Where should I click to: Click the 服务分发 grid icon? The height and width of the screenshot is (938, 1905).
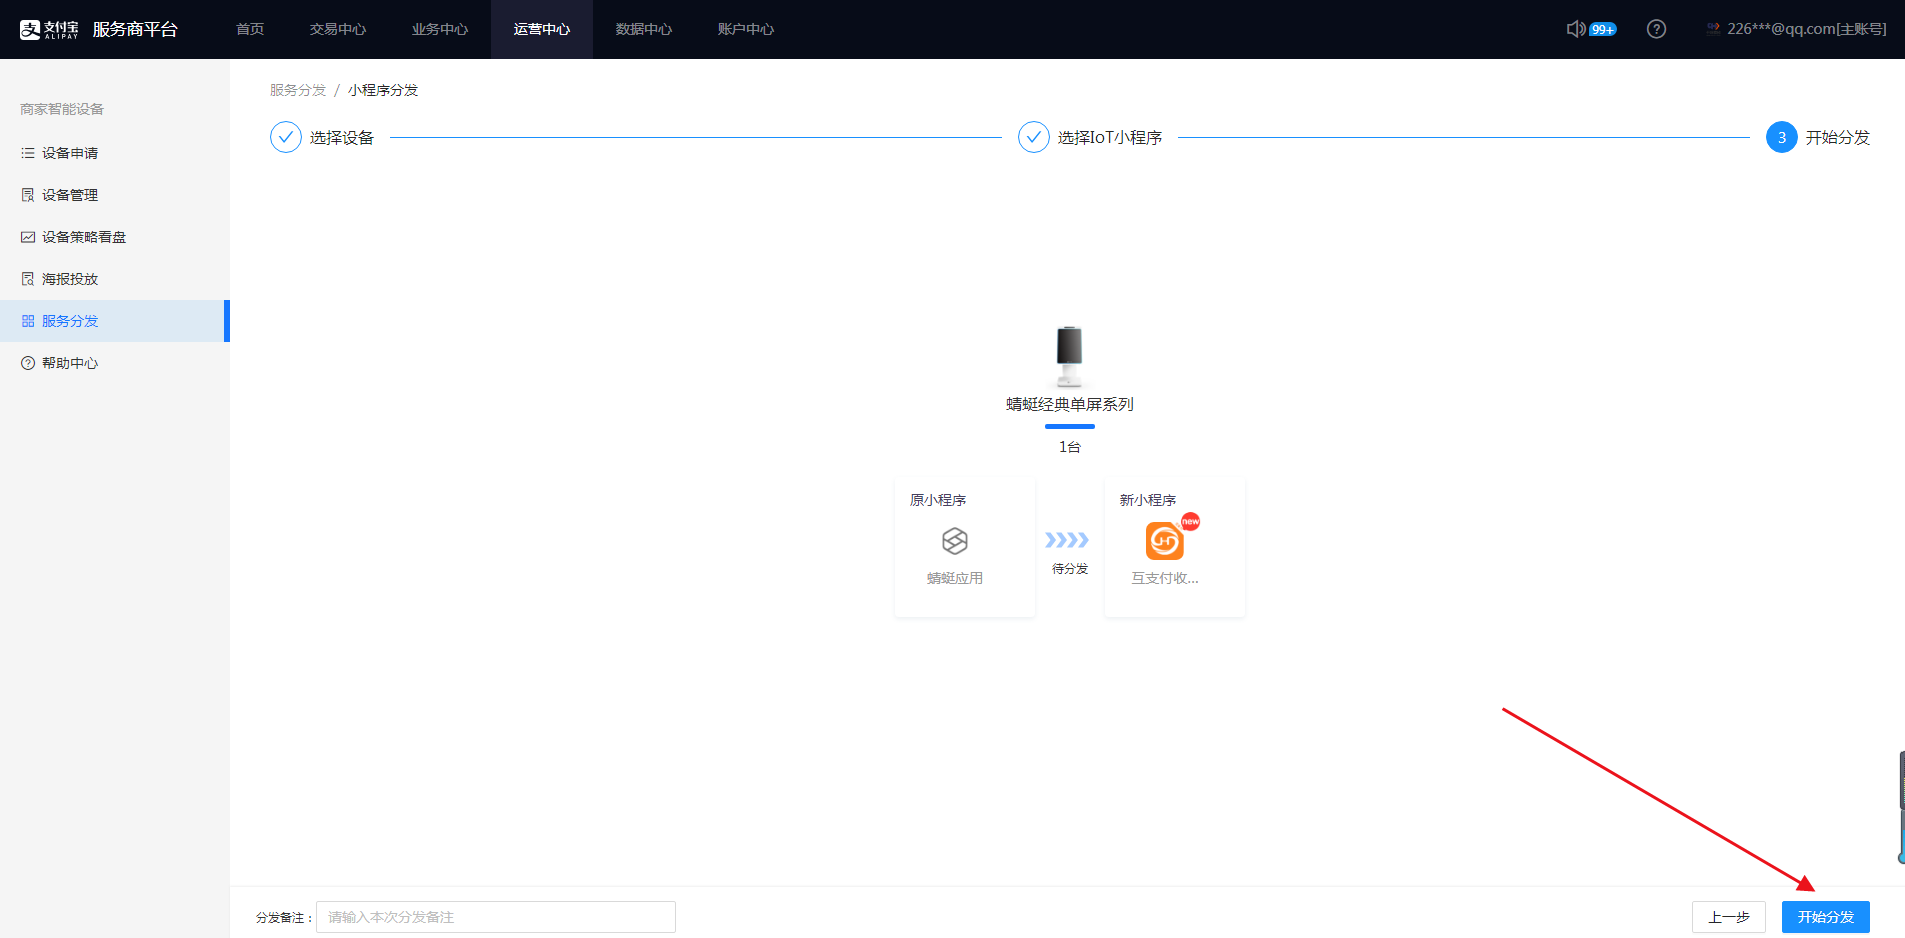pyautogui.click(x=28, y=321)
